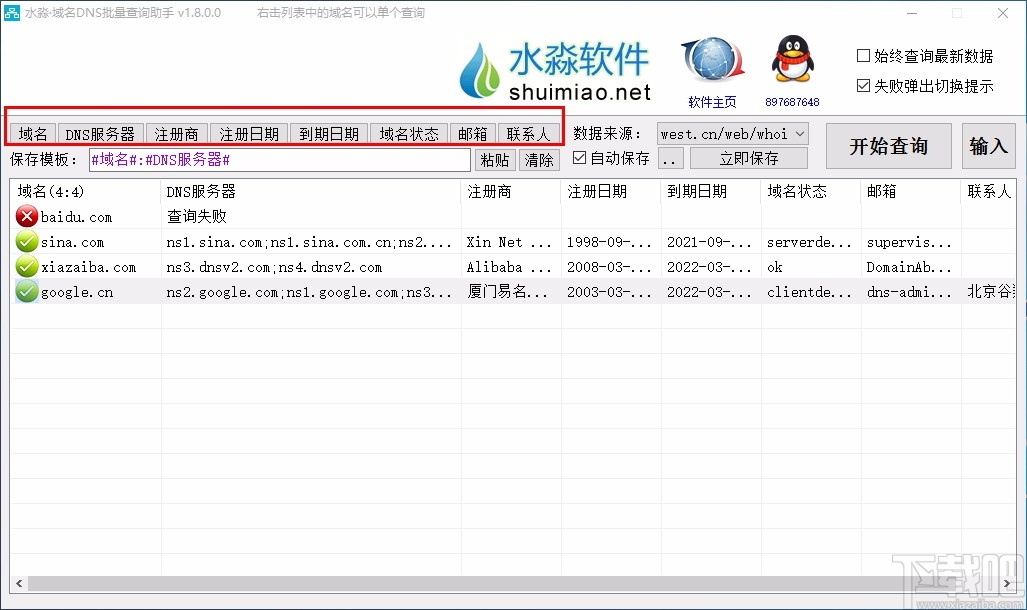1027x610 pixels.
Task: Click the 粘贴 paste button
Action: coord(495,158)
